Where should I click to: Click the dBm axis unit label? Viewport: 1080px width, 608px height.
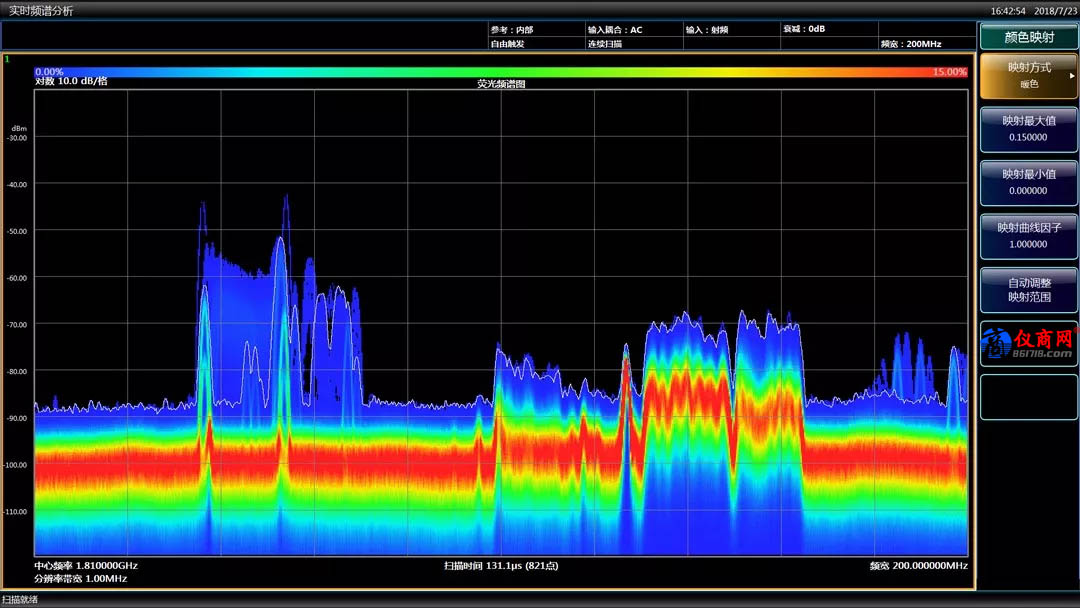point(19,128)
